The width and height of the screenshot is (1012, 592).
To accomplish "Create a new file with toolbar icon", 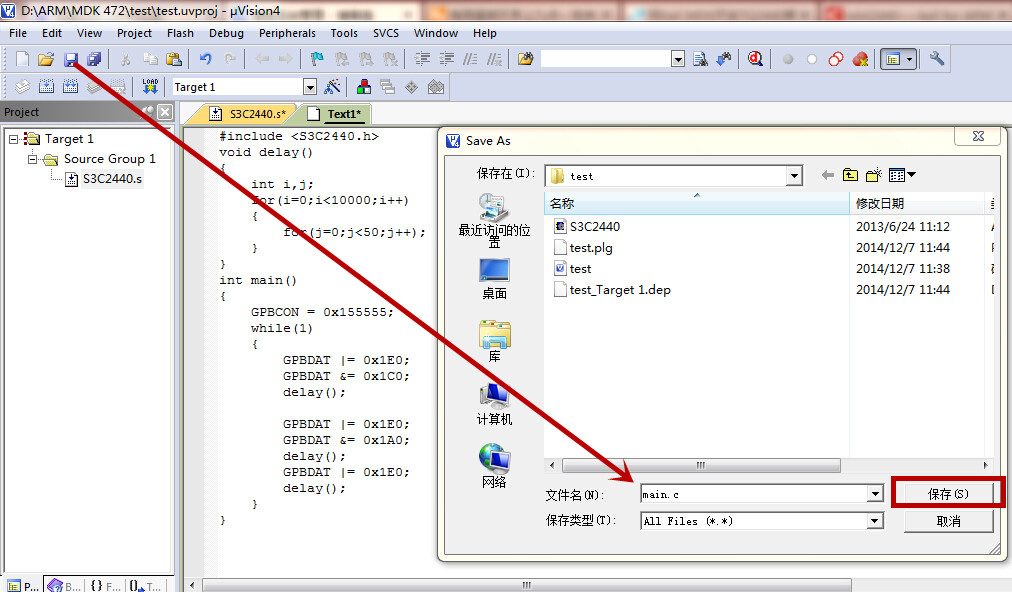I will [22, 59].
